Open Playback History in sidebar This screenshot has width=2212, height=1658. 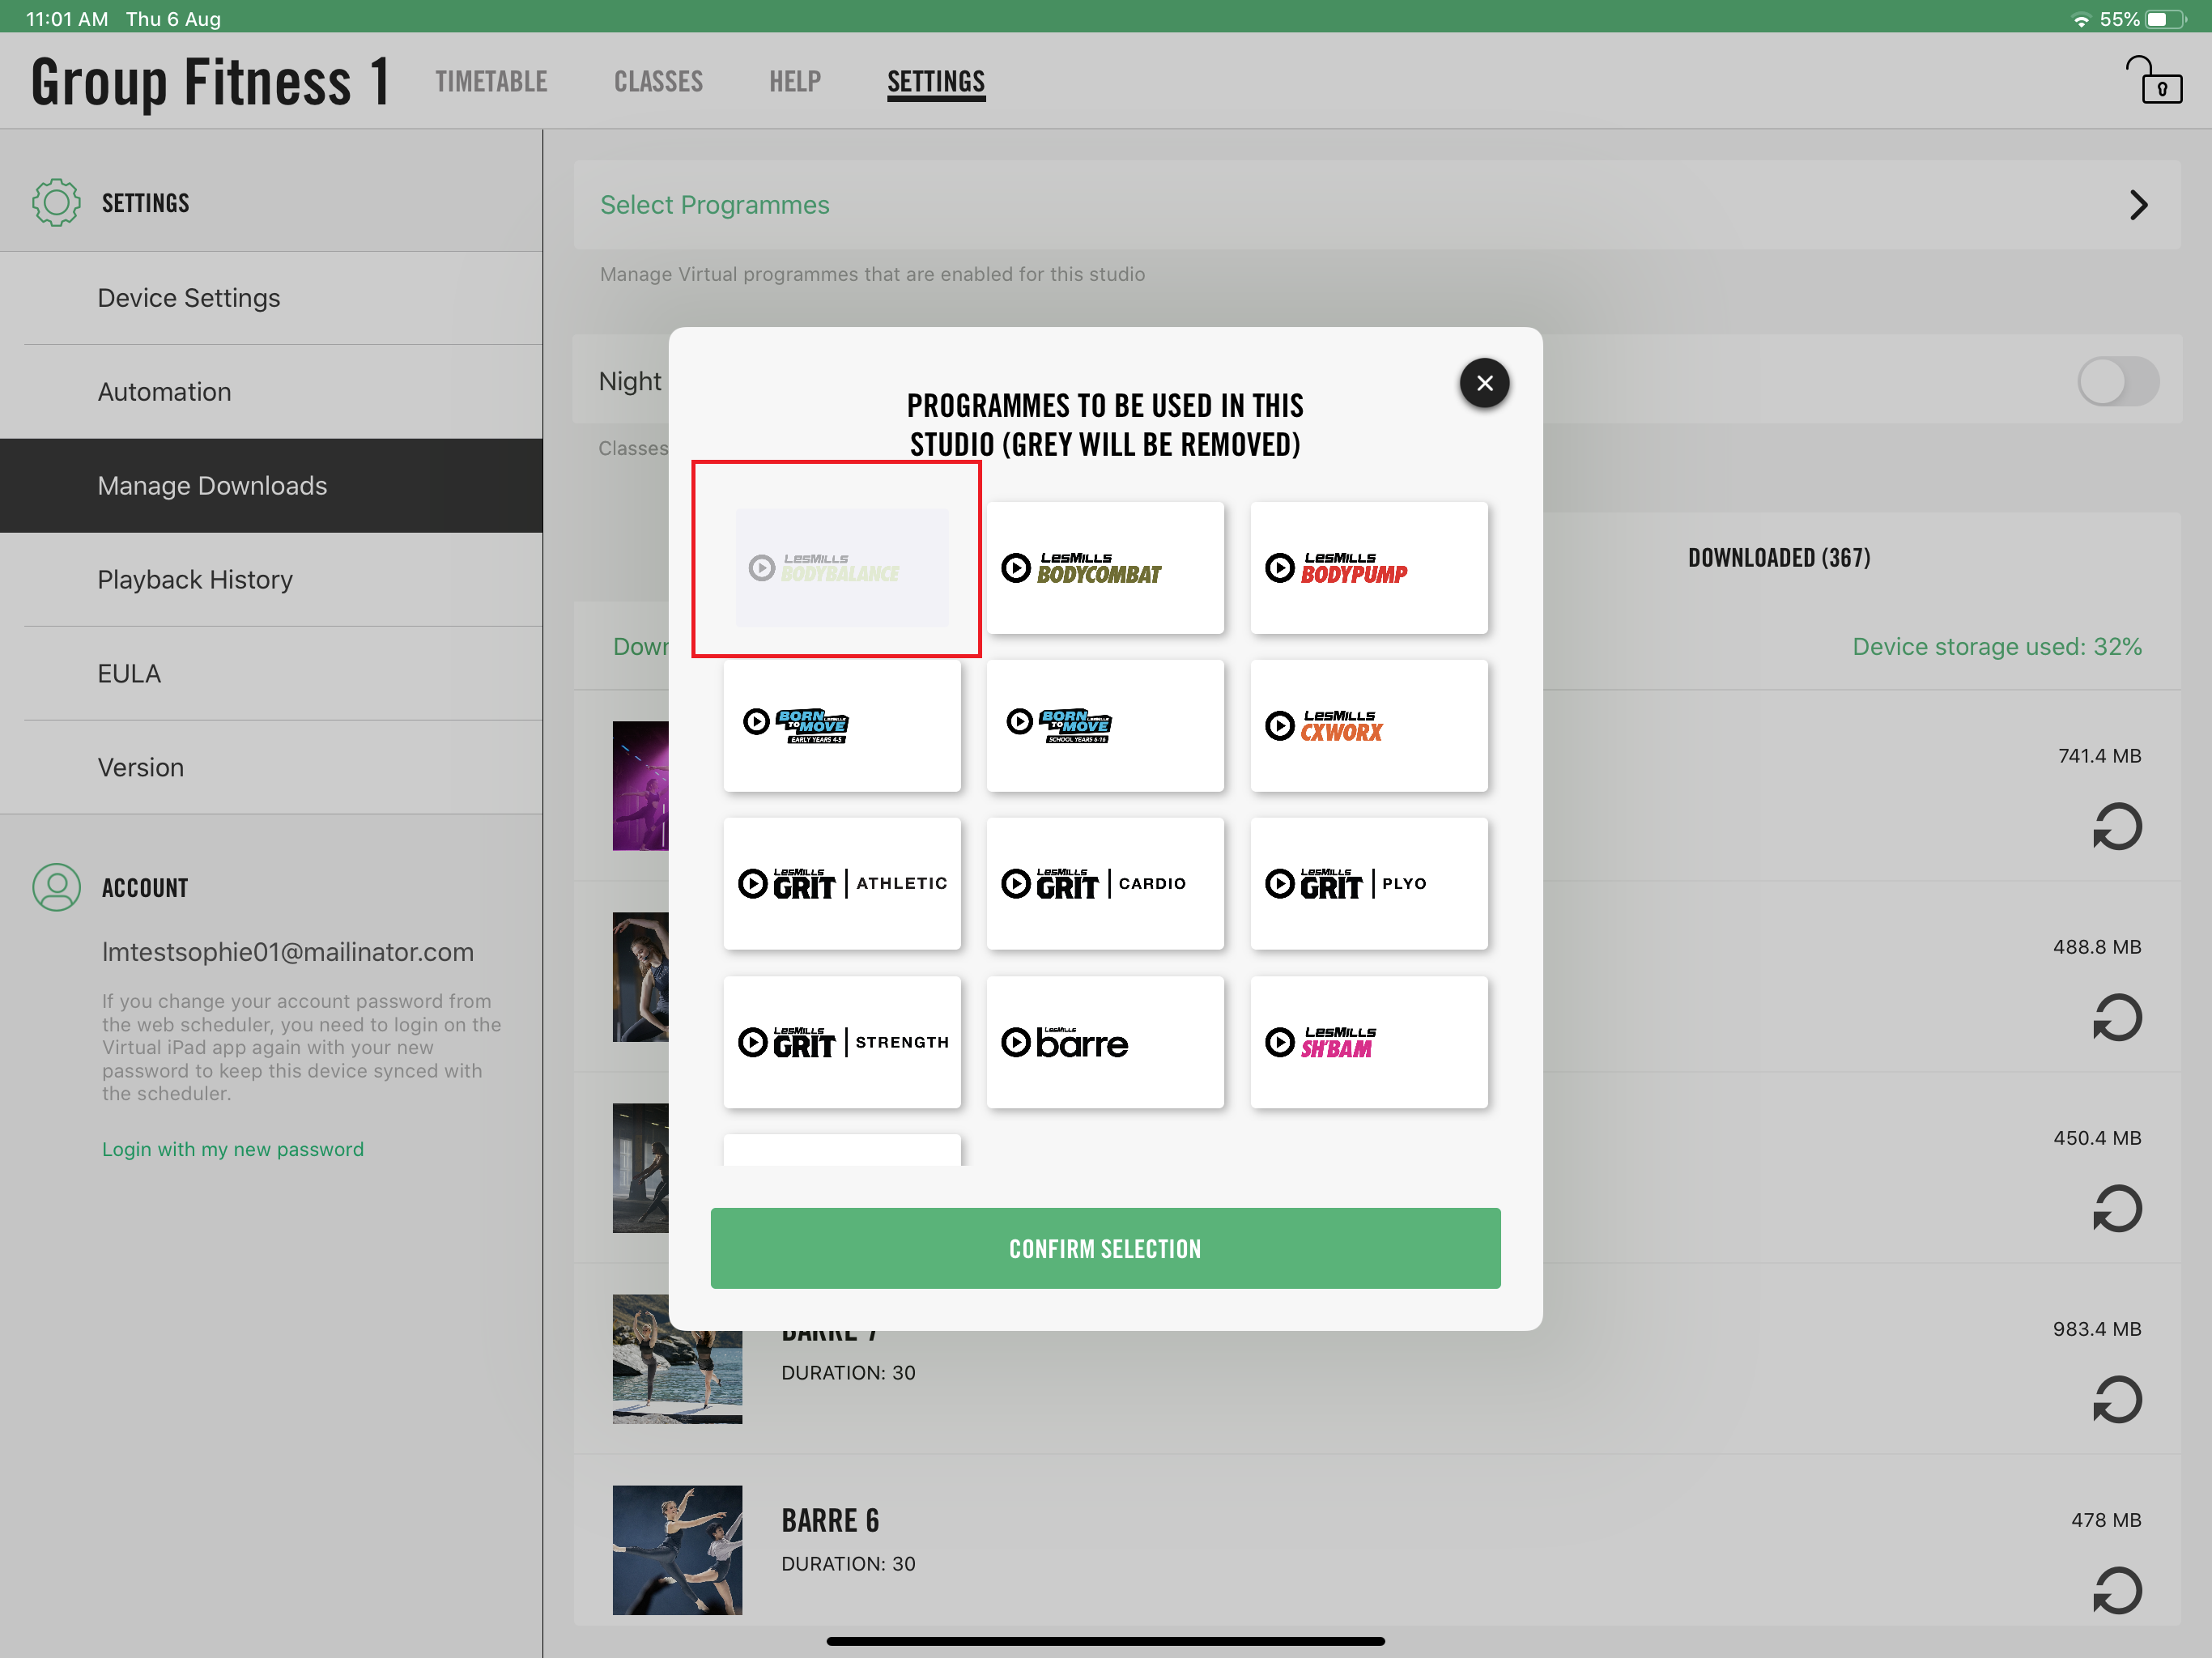(x=195, y=580)
